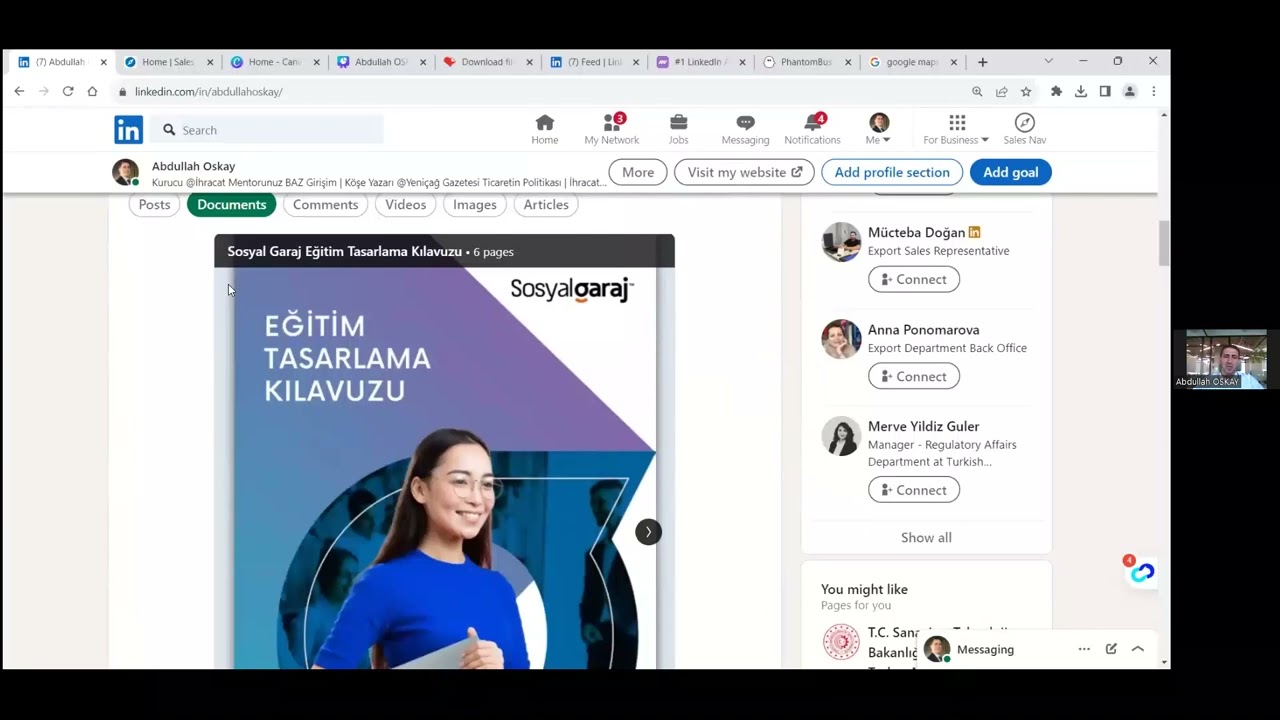The height and width of the screenshot is (720, 1280).
Task: Advance to next document page arrow
Action: pyautogui.click(x=648, y=532)
